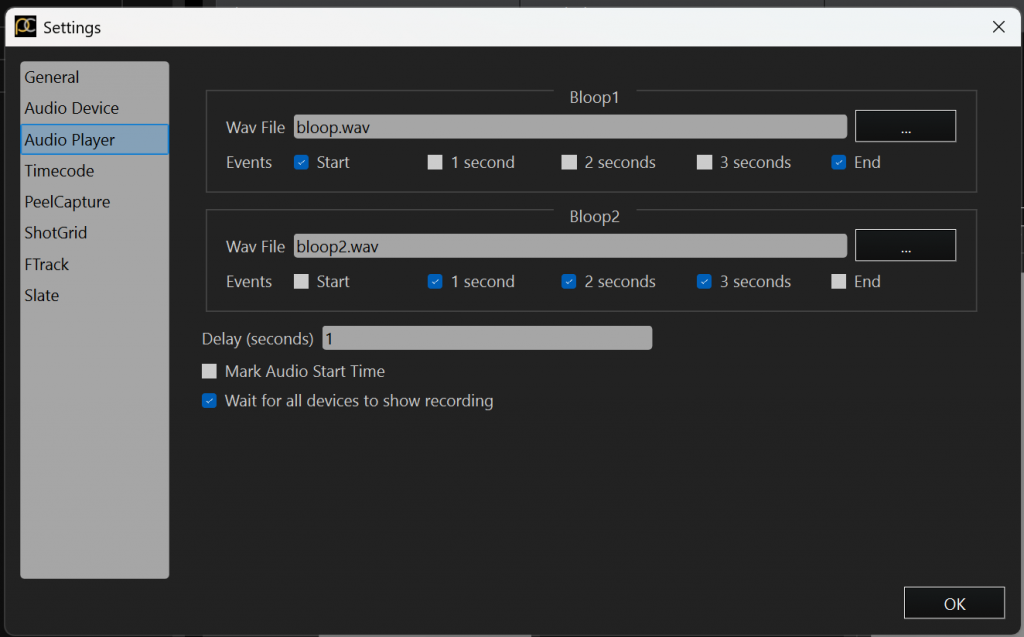The image size is (1024, 637).
Task: Open the FTrack settings page
Action: coord(47,264)
